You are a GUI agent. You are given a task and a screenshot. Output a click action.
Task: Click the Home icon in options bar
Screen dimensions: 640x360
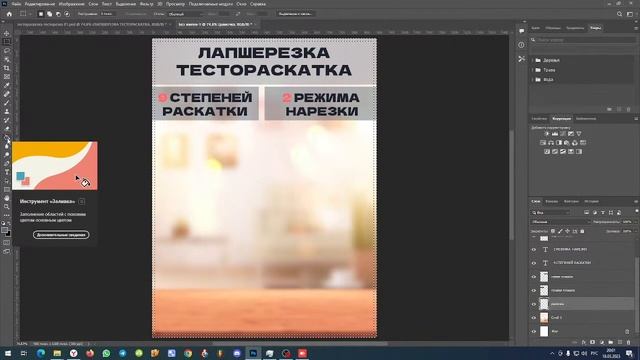pyautogui.click(x=9, y=14)
